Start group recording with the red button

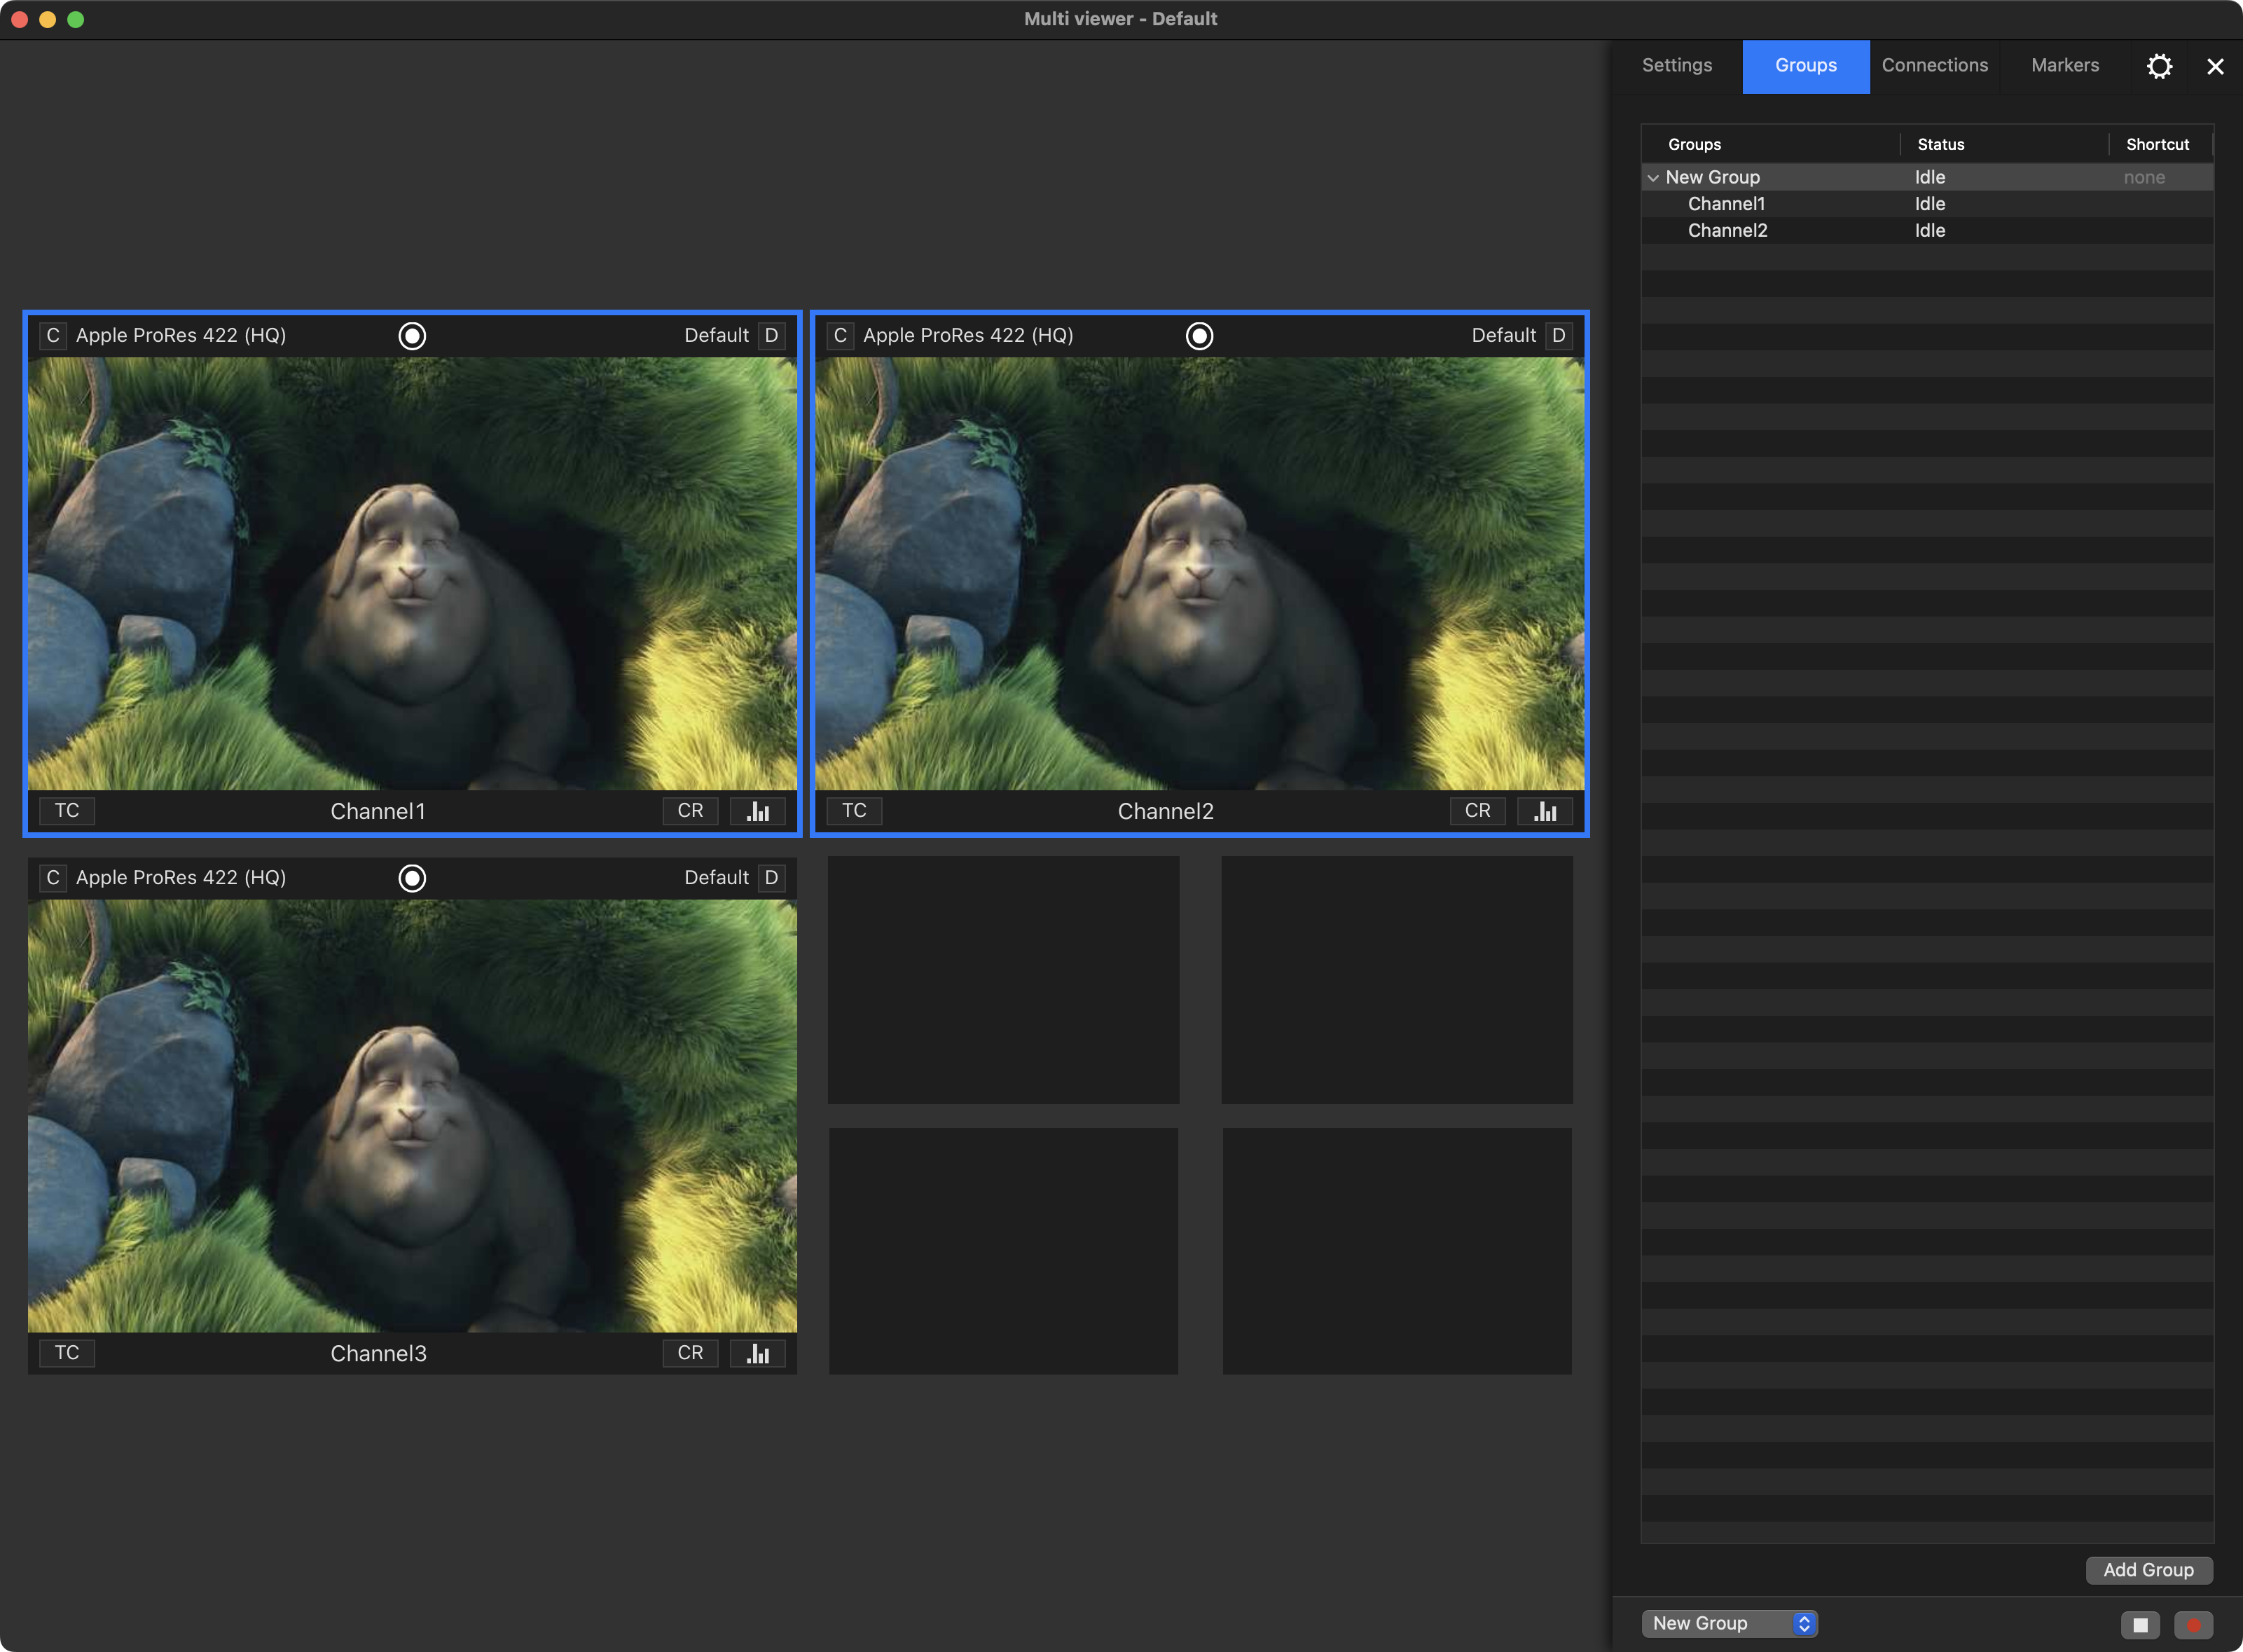pyautogui.click(x=2194, y=1625)
